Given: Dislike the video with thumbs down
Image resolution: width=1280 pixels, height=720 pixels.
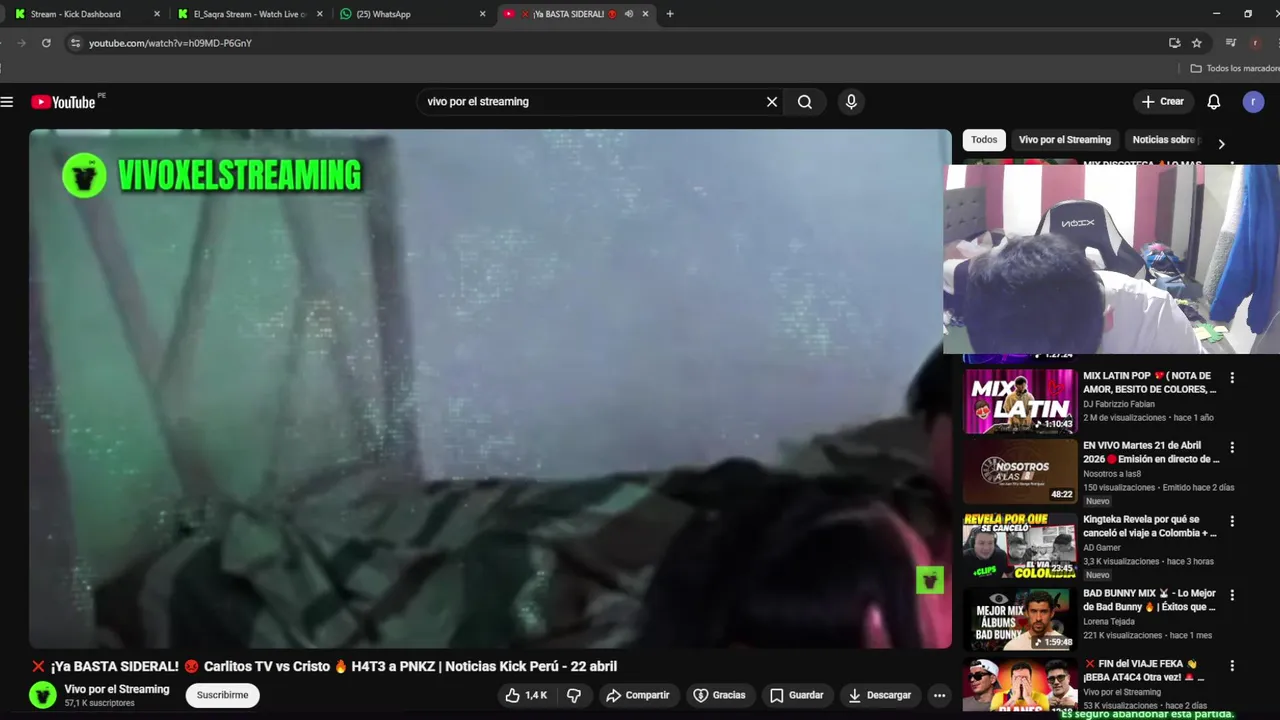Looking at the screenshot, I should coord(574,695).
